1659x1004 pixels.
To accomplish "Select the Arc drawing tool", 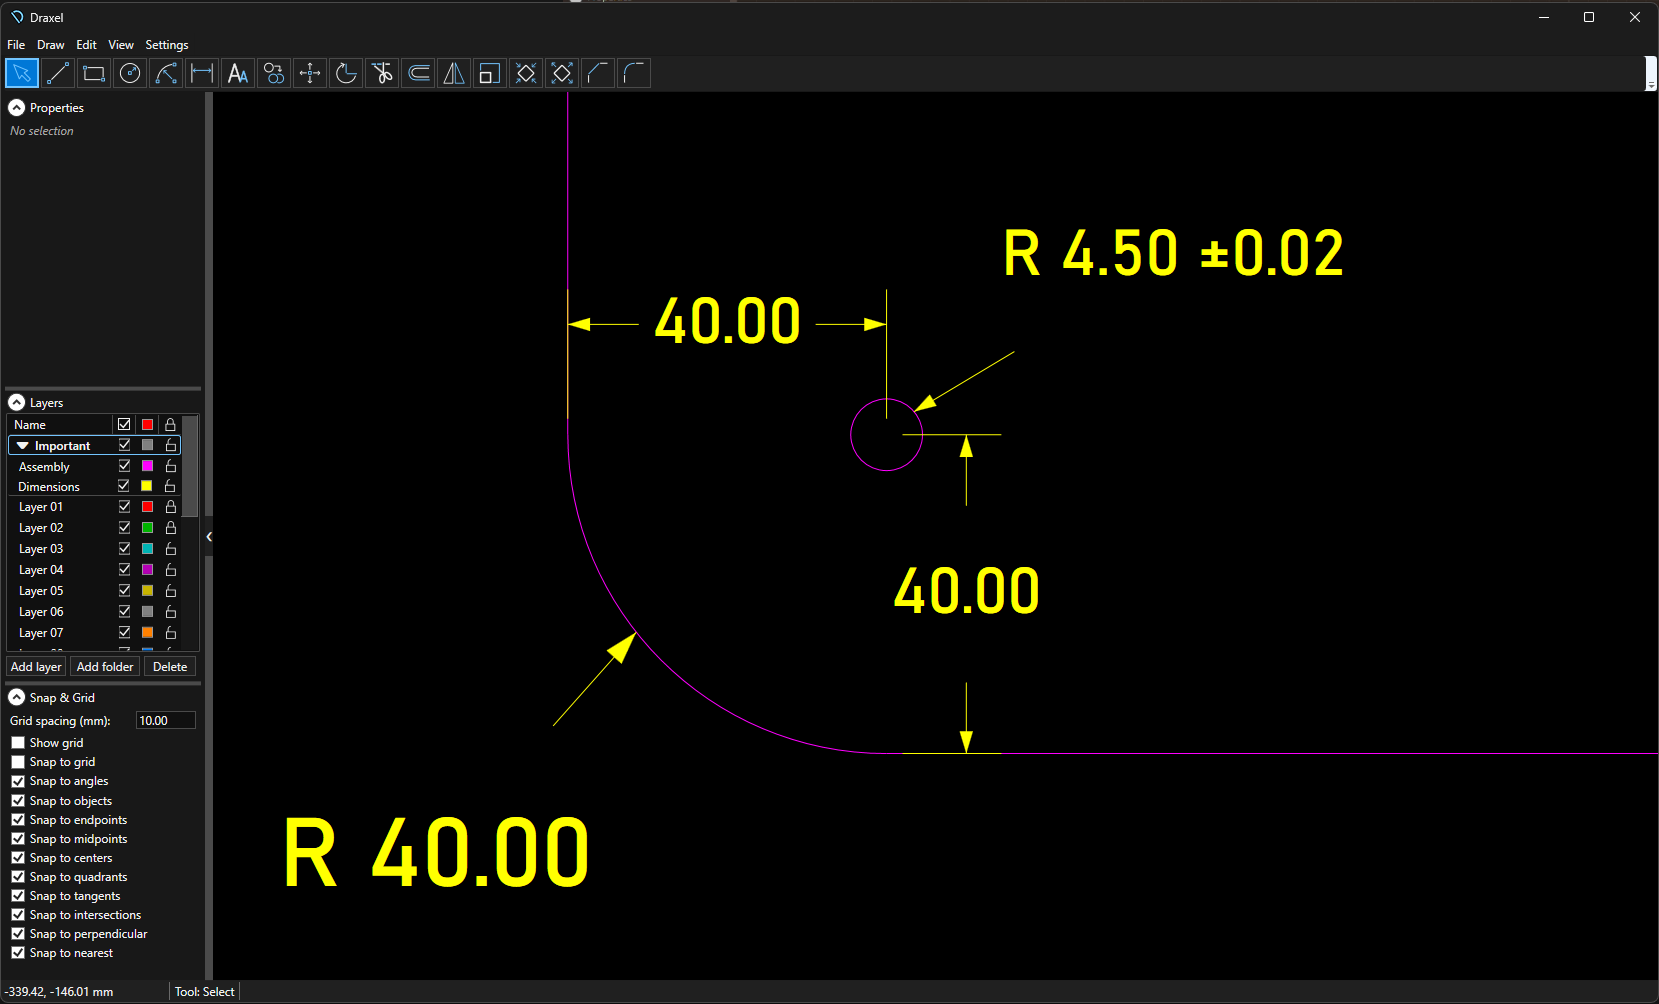I will point(166,73).
